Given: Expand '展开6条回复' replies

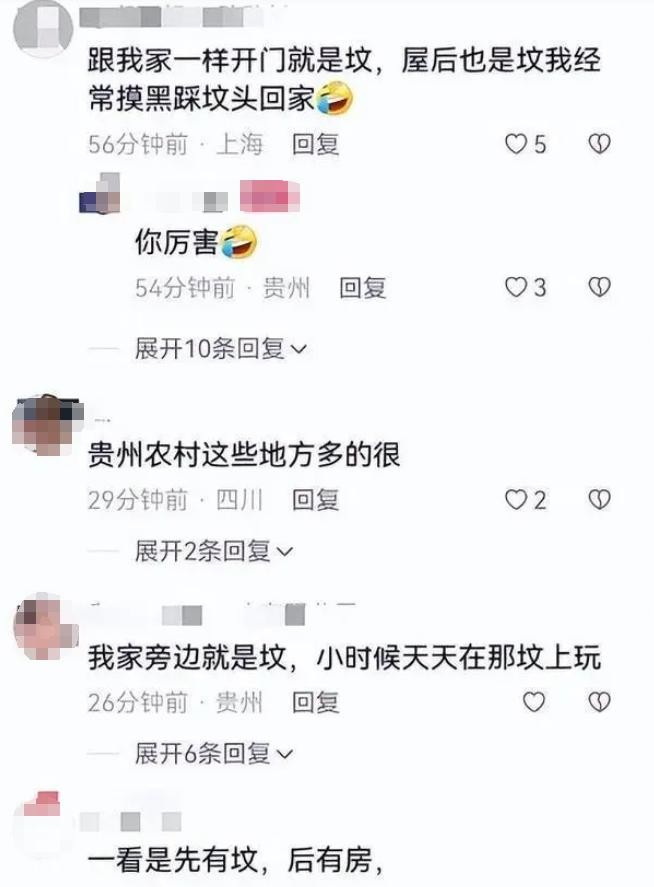Looking at the screenshot, I should (x=214, y=753).
